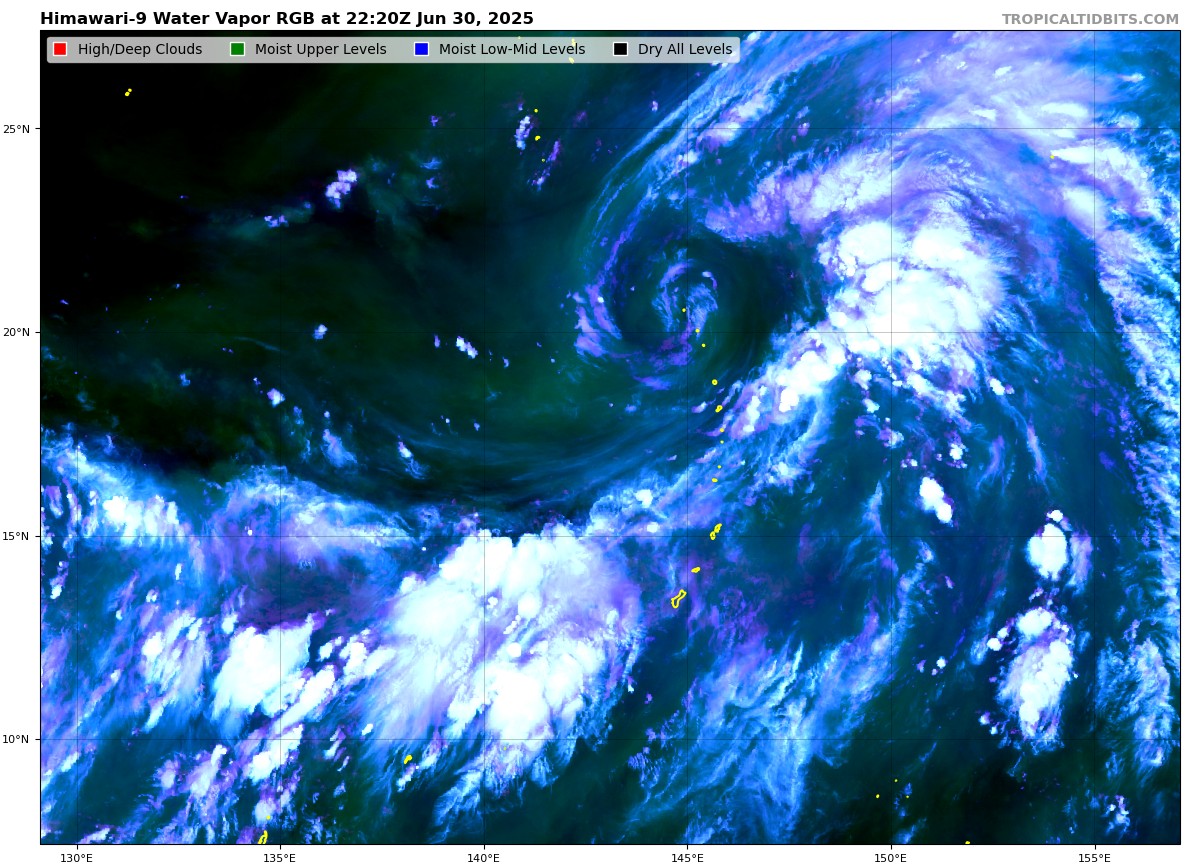
Task: Click the 130°E longitude label
Action: 76,857
